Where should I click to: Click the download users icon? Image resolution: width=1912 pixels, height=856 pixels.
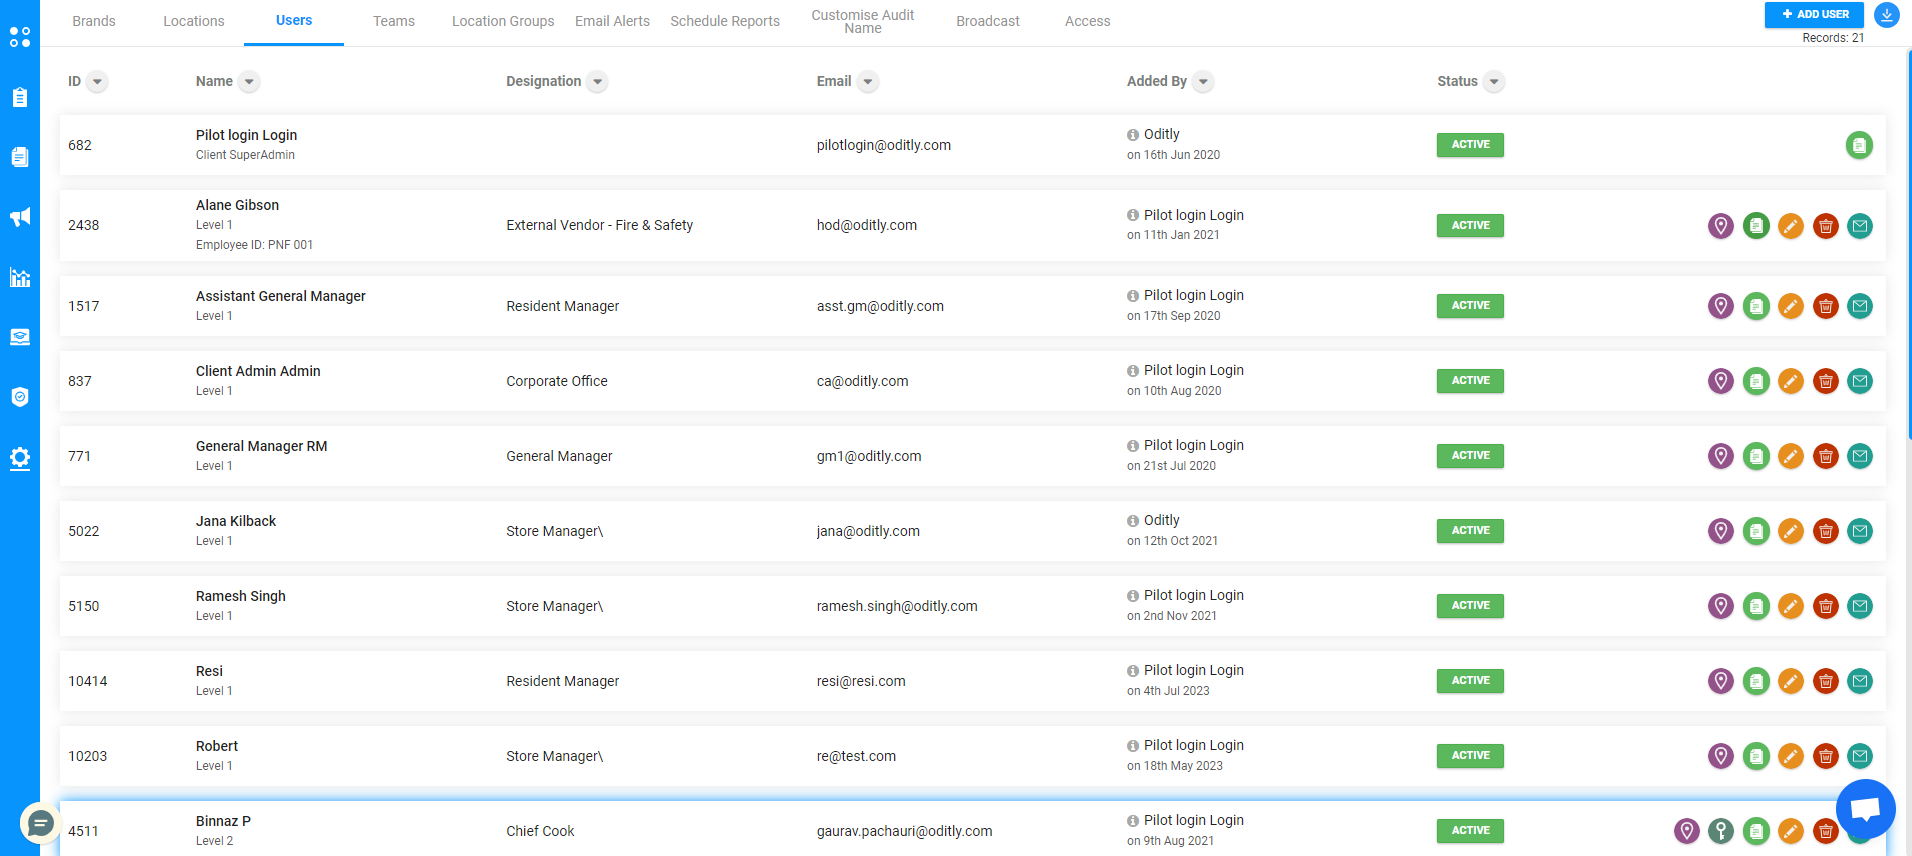tap(1886, 15)
